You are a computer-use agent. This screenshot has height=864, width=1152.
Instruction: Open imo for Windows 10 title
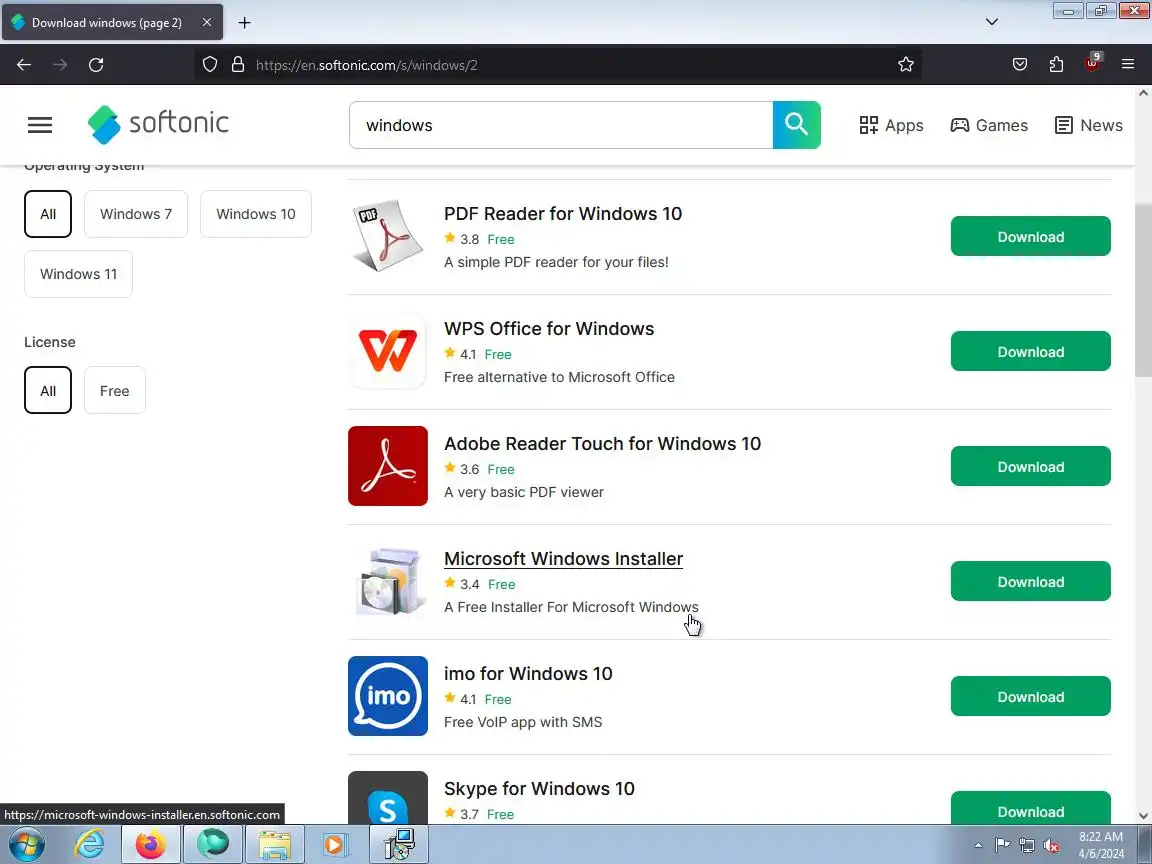pos(528,674)
